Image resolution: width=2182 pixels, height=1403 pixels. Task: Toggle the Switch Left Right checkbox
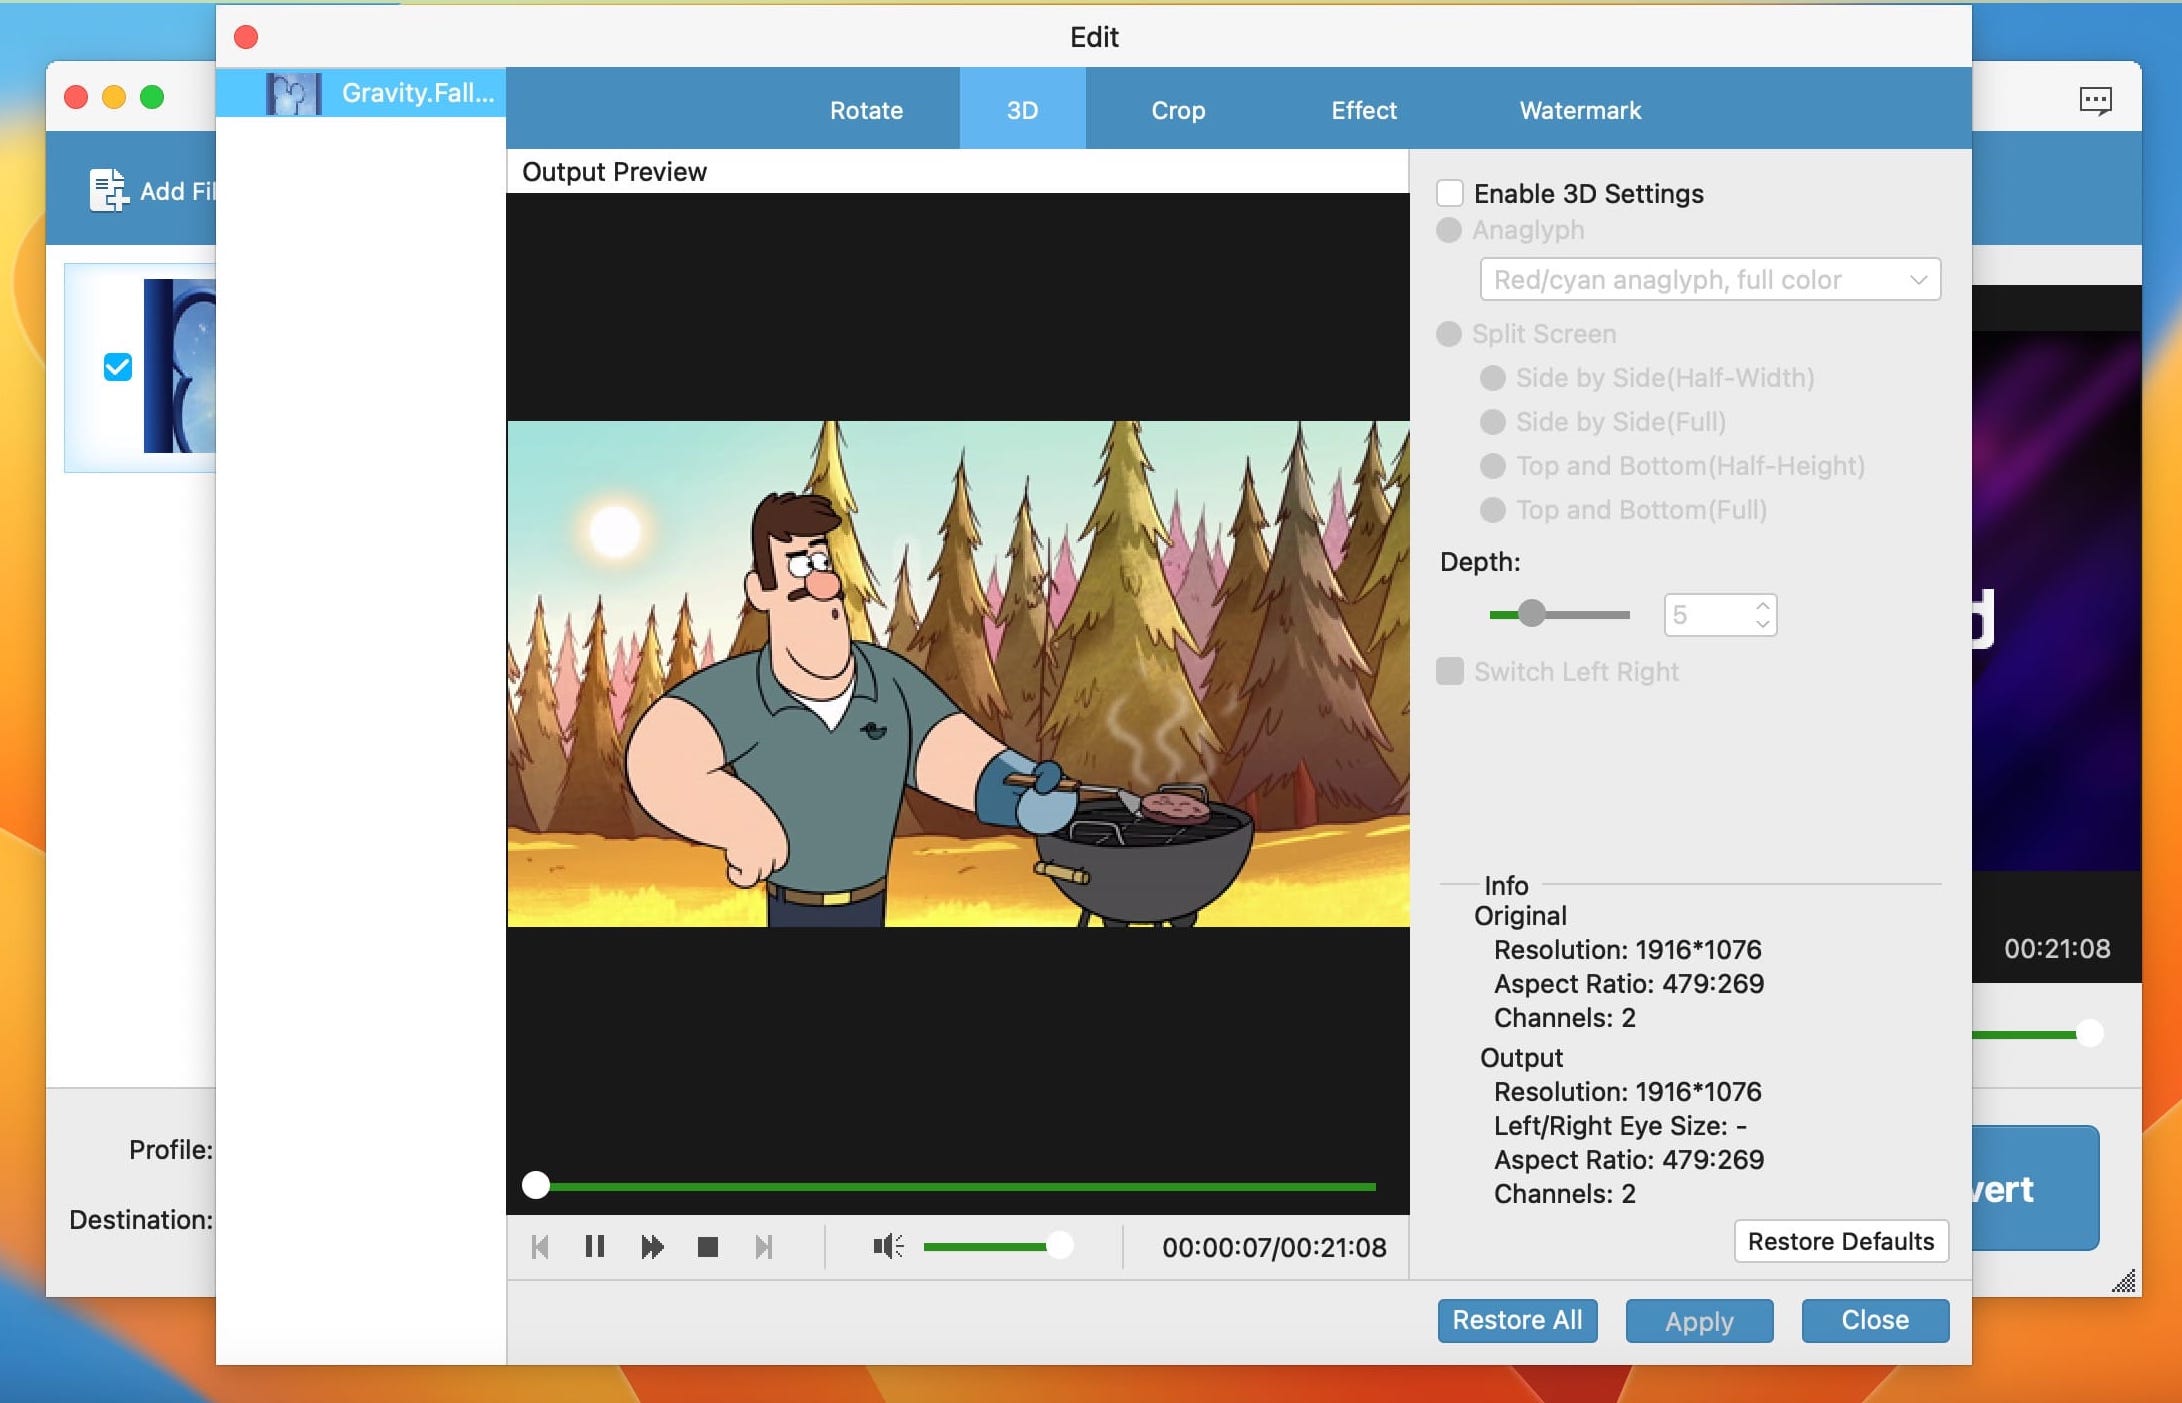[1450, 671]
